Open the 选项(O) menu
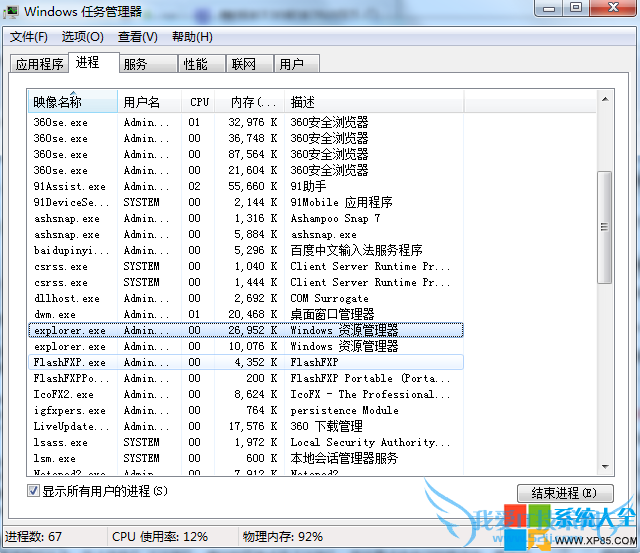The image size is (640, 553). point(82,37)
